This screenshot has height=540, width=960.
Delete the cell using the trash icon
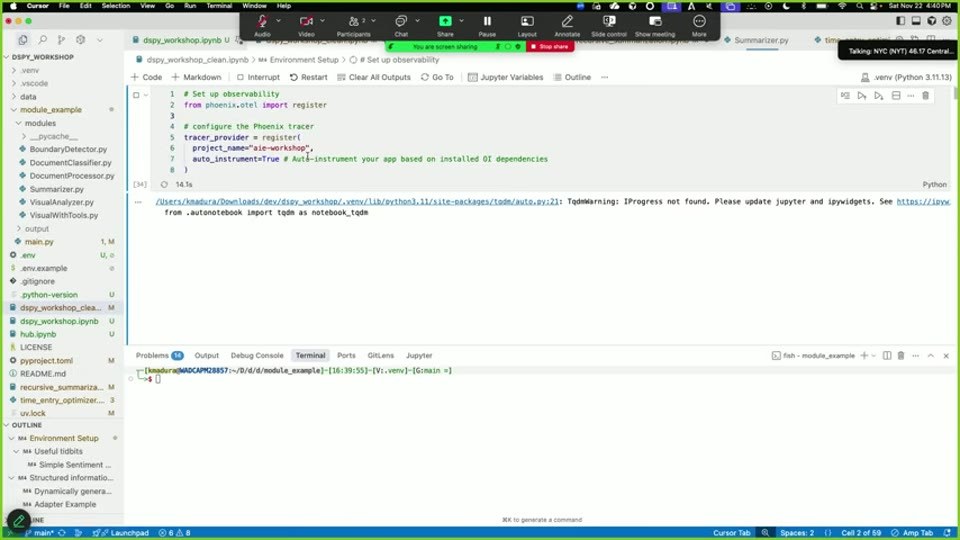pyautogui.click(x=925, y=96)
